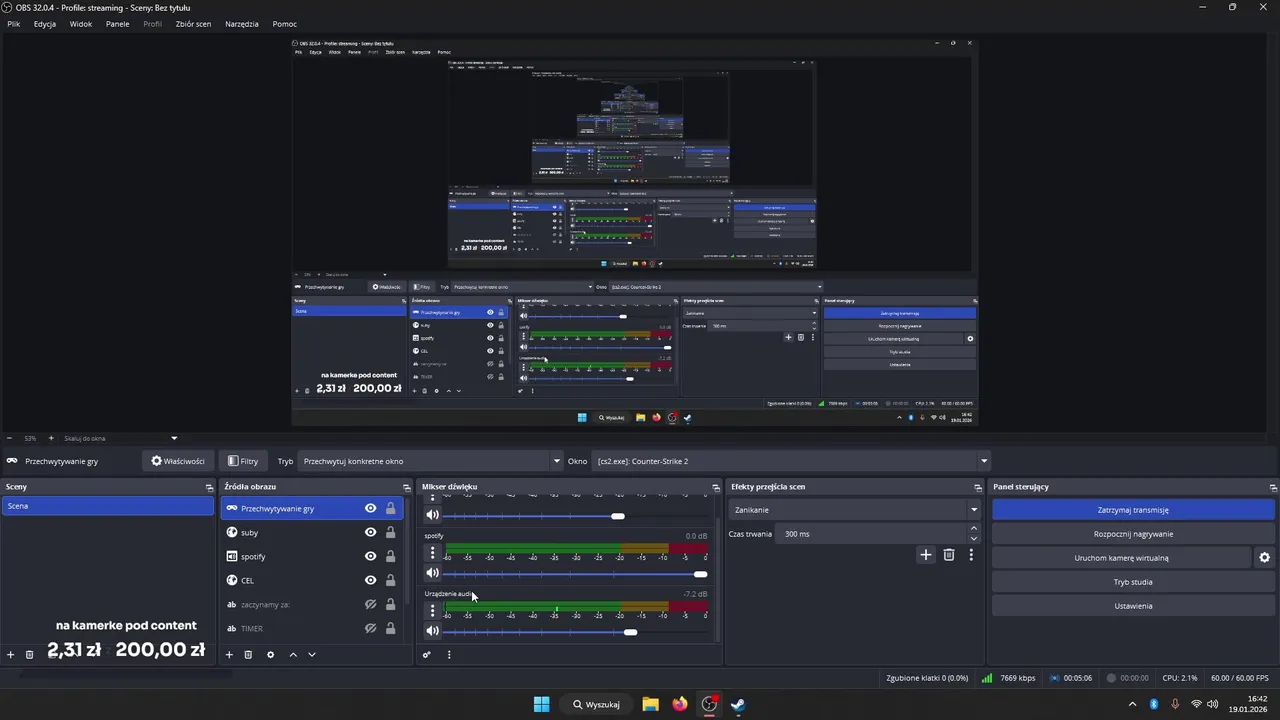Hide the suby source
Image resolution: width=1280 pixels, height=720 pixels.
point(370,532)
